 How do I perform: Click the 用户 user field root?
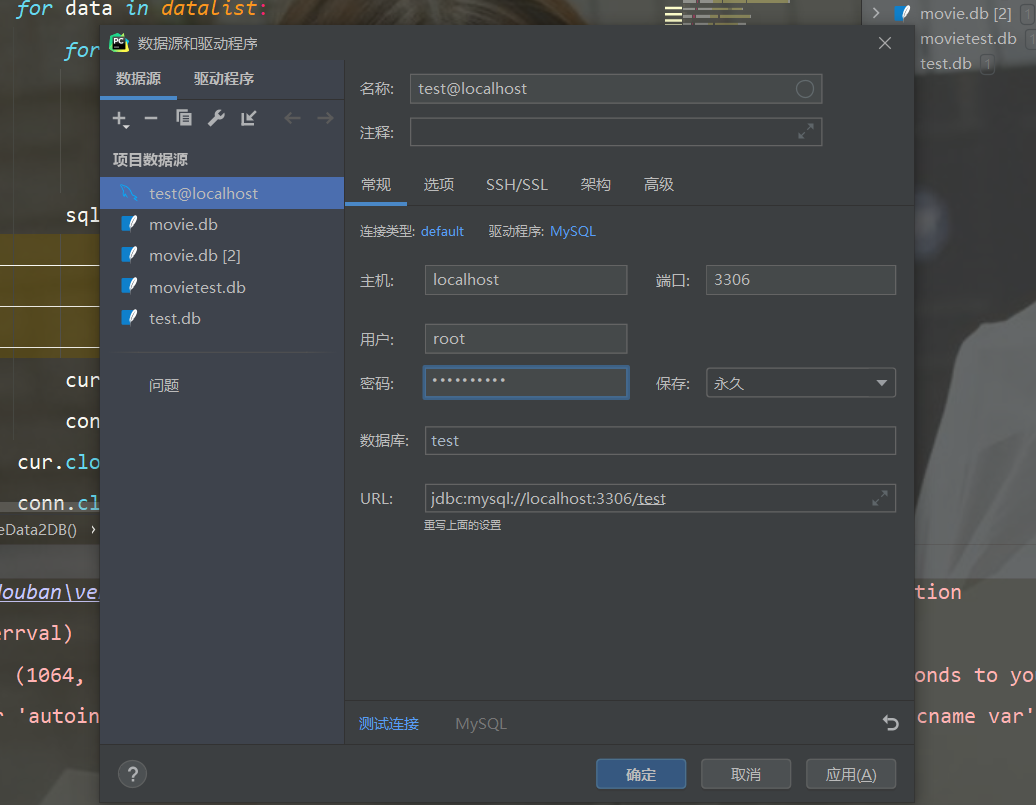click(x=526, y=339)
